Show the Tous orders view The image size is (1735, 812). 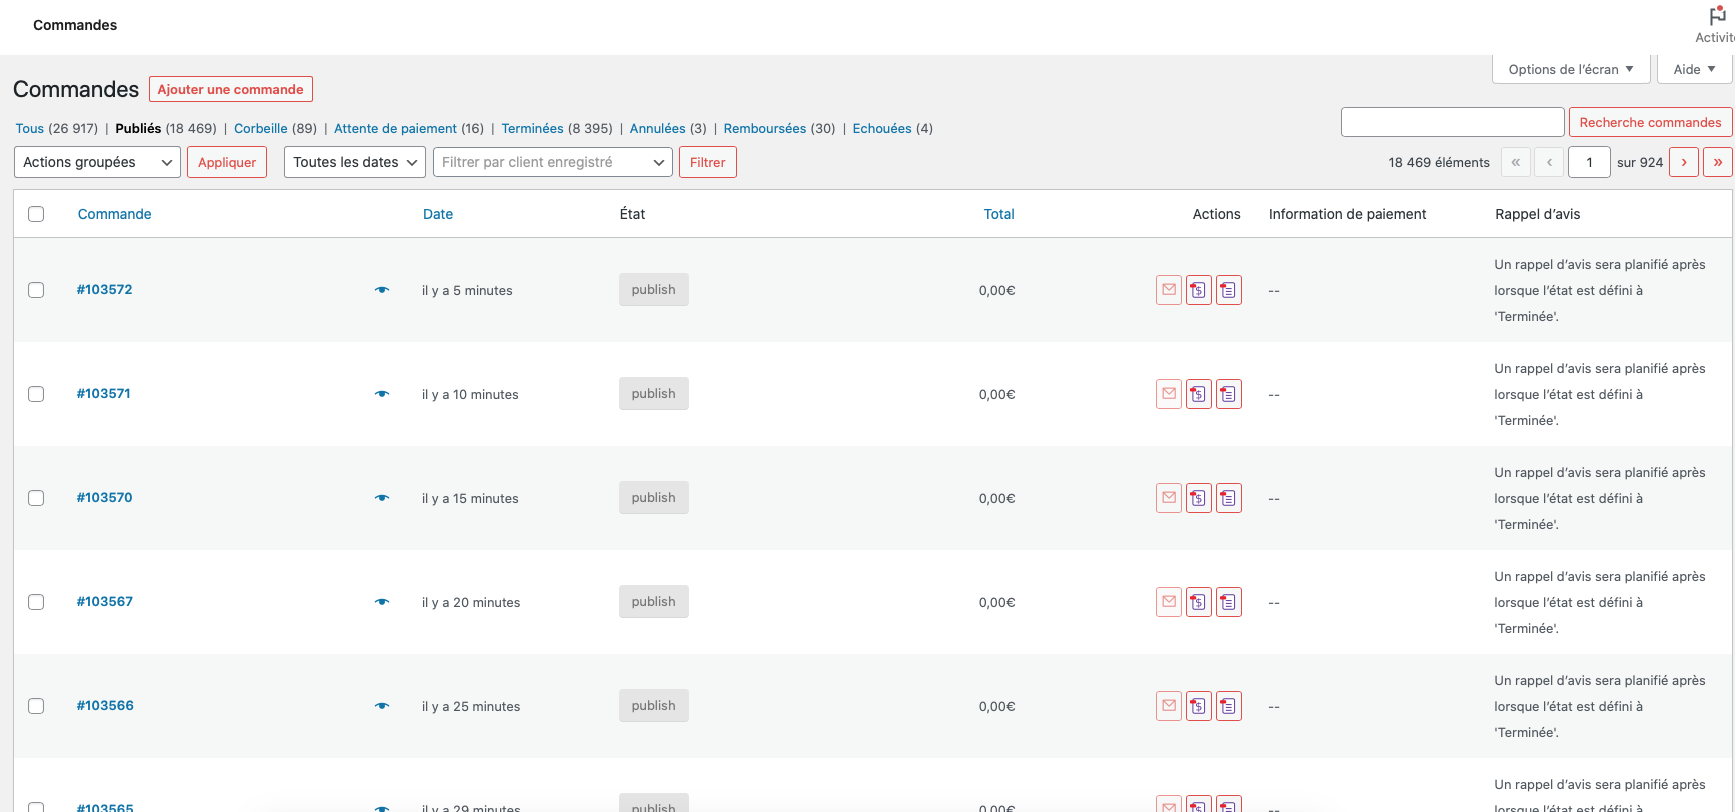(29, 128)
